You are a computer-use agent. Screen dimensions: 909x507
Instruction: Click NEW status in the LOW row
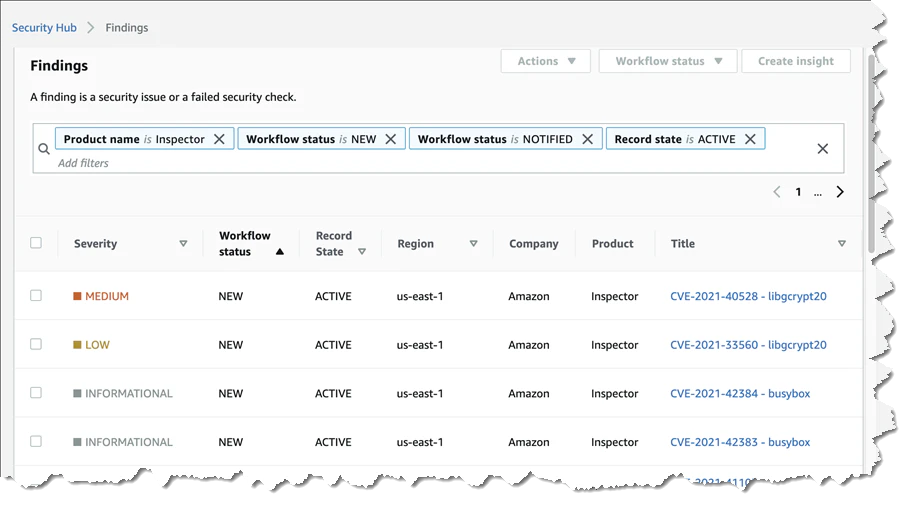231,345
